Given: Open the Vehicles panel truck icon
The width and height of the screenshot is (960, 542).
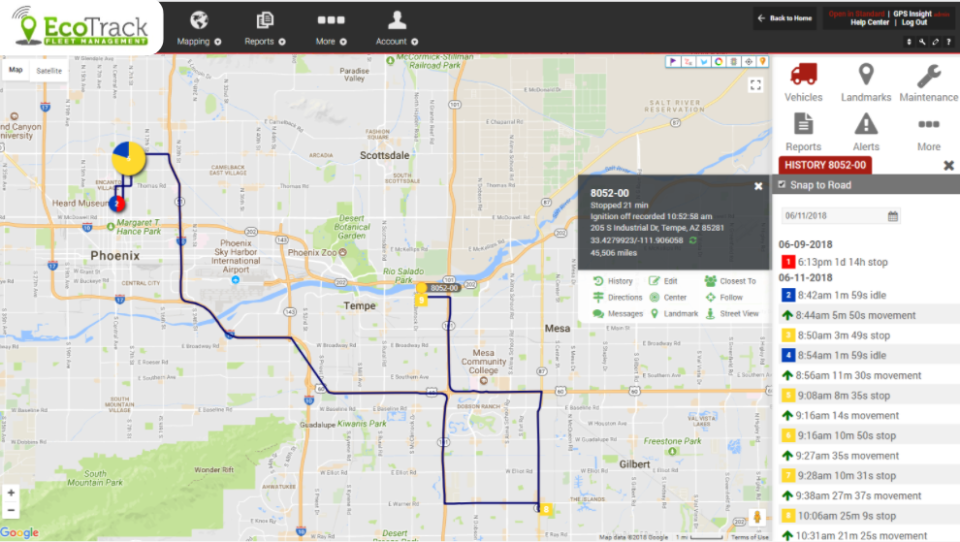Looking at the screenshot, I should point(803,75).
